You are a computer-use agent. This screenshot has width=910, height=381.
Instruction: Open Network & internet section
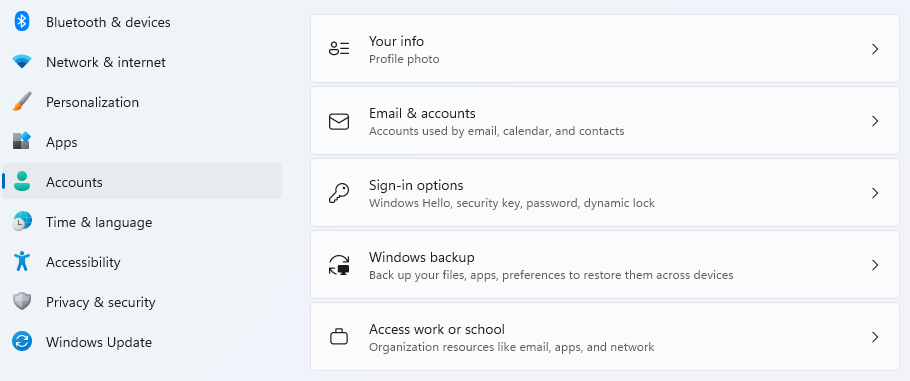(142, 62)
